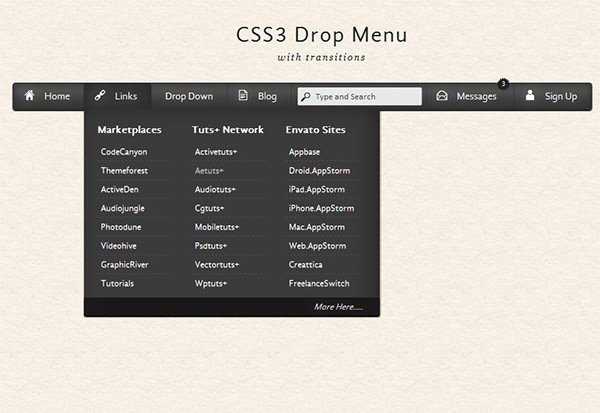
Task: Visit the Psdtuts+ link
Action: pyautogui.click(x=211, y=246)
